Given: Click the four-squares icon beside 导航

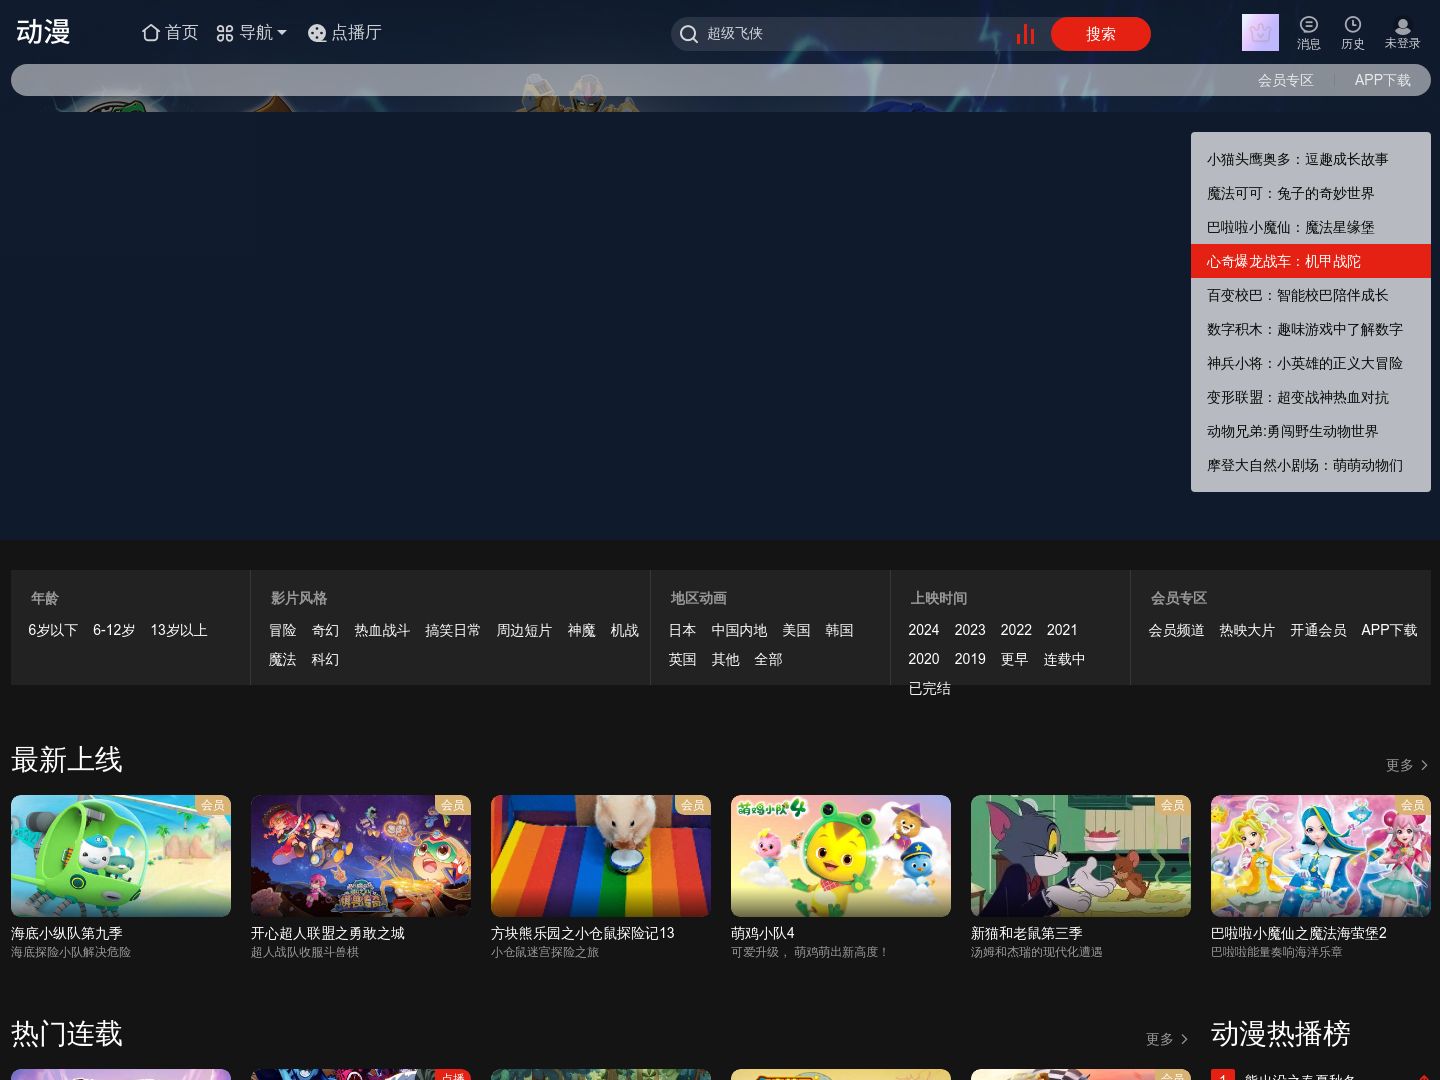Looking at the screenshot, I should (225, 34).
